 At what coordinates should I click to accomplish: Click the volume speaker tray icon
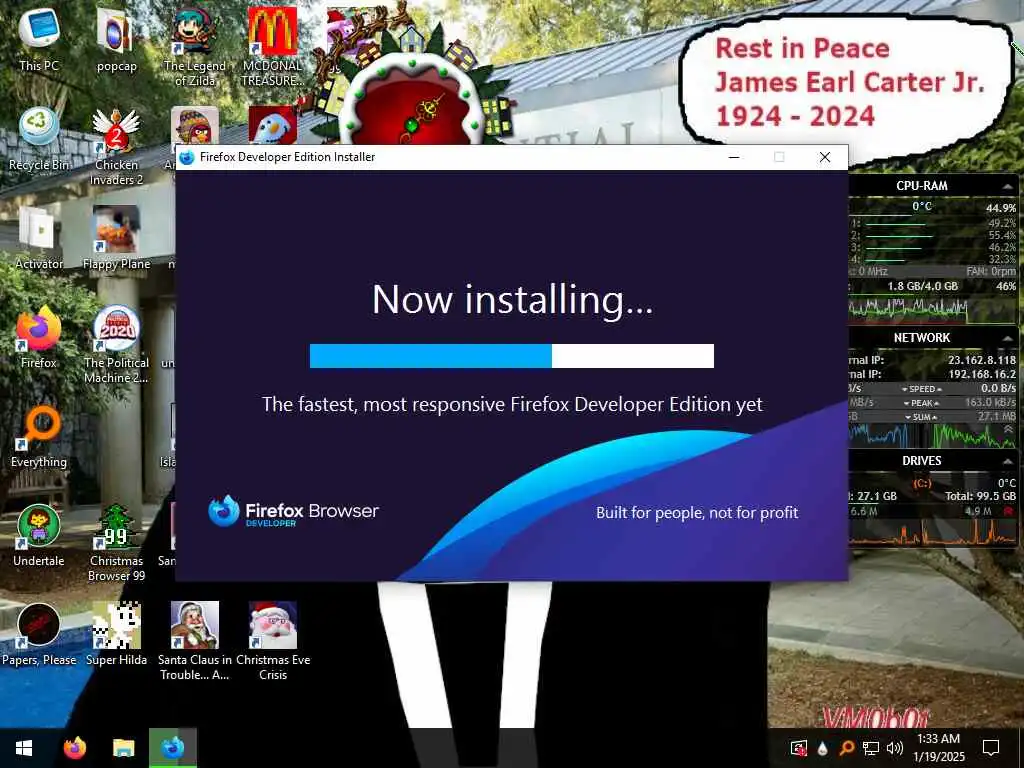point(895,748)
